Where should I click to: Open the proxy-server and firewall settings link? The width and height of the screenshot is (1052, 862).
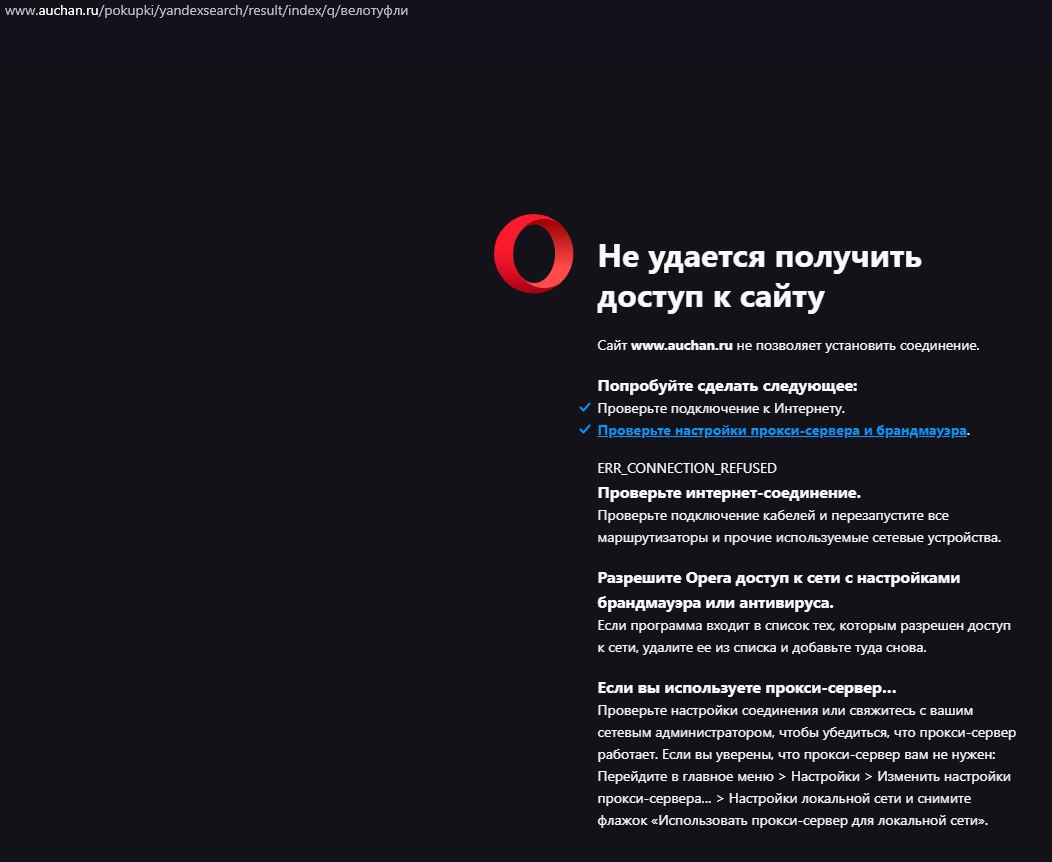[x=782, y=431]
